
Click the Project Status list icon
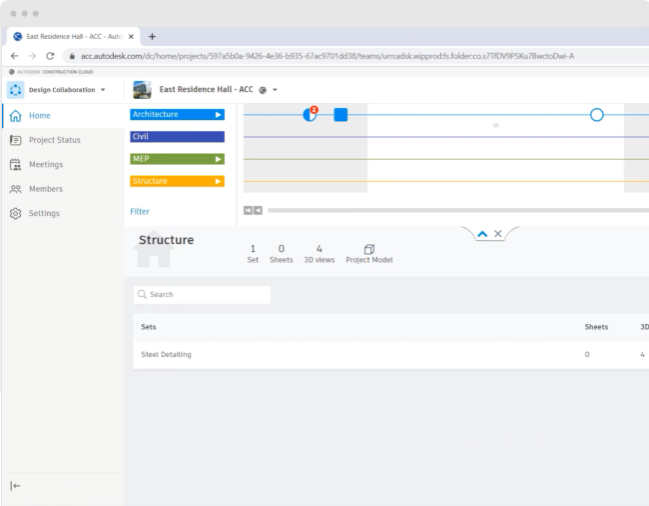click(x=15, y=140)
